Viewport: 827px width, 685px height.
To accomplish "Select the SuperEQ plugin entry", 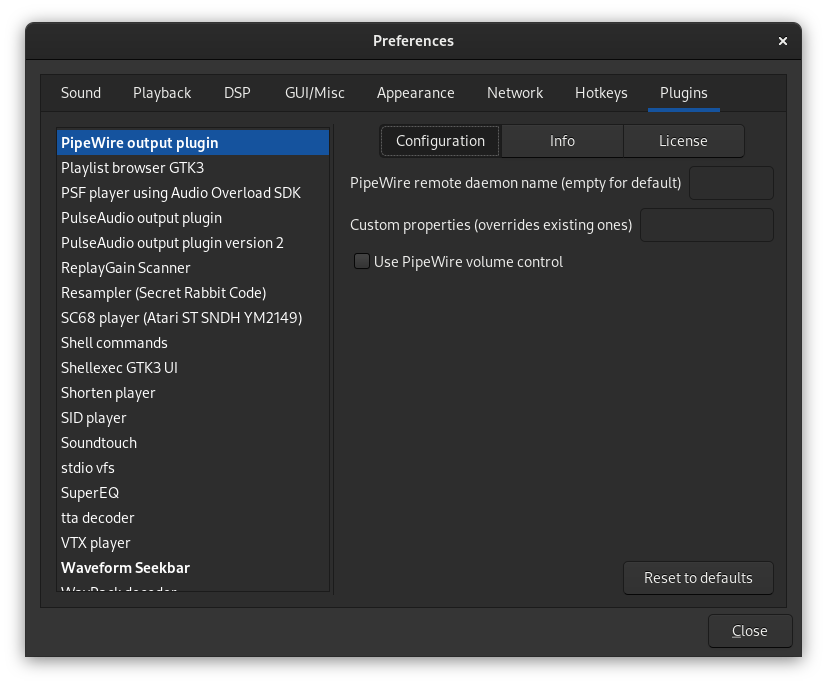I will pyautogui.click(x=90, y=493).
